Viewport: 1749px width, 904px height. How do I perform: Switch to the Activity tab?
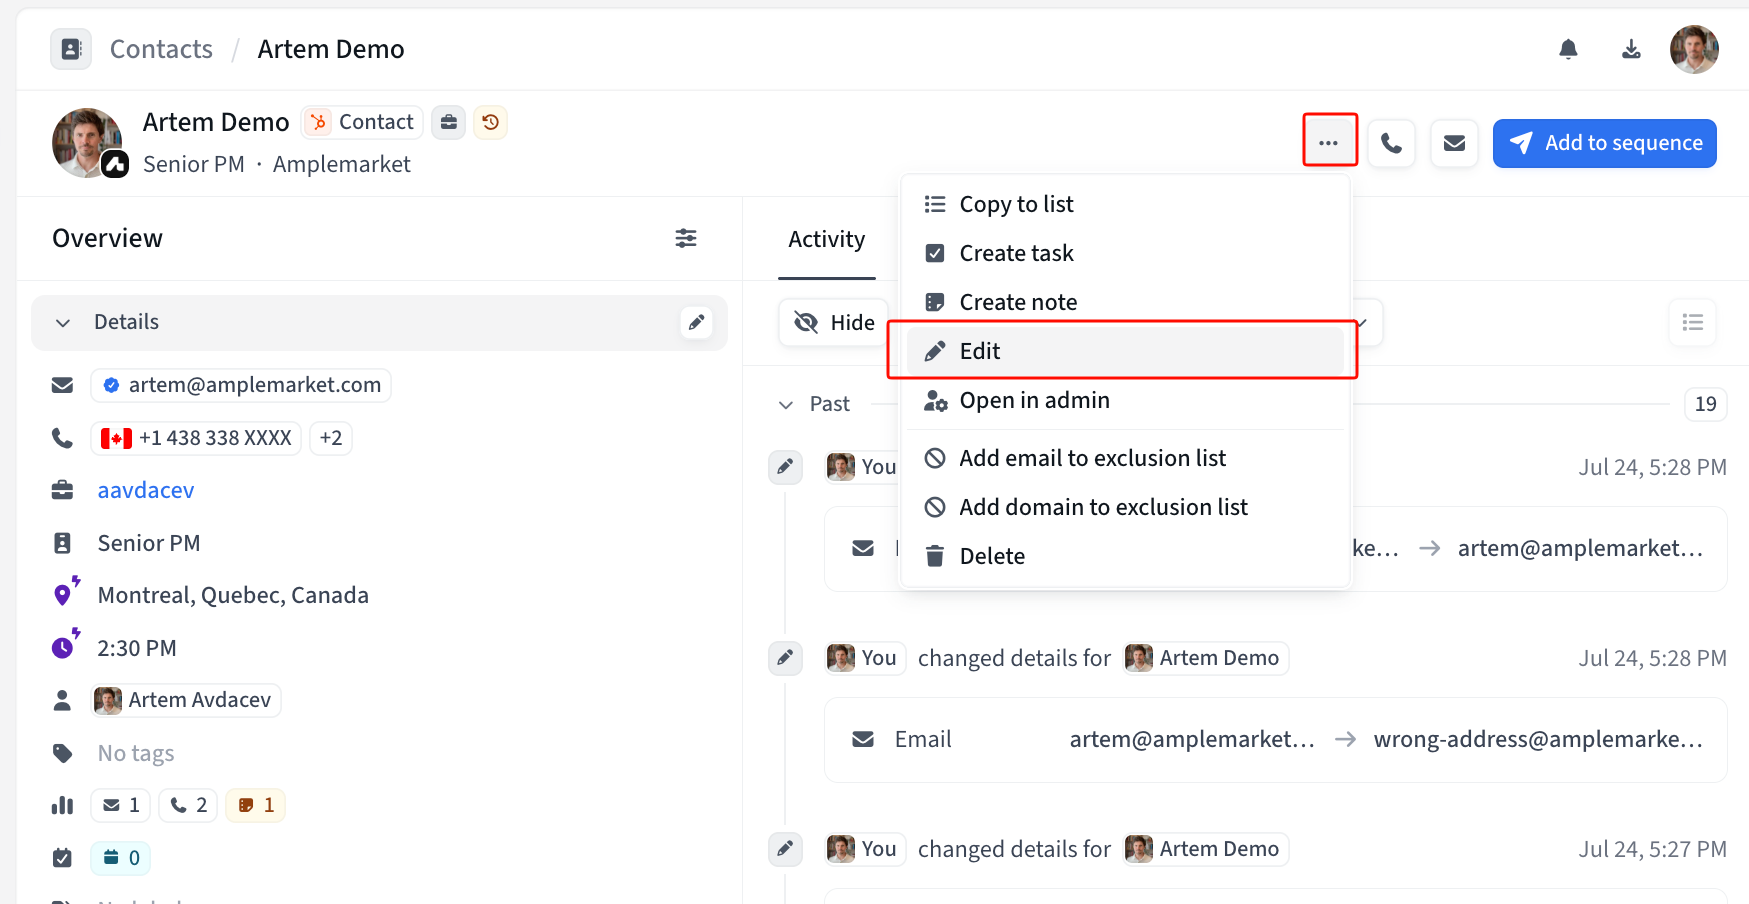(827, 239)
